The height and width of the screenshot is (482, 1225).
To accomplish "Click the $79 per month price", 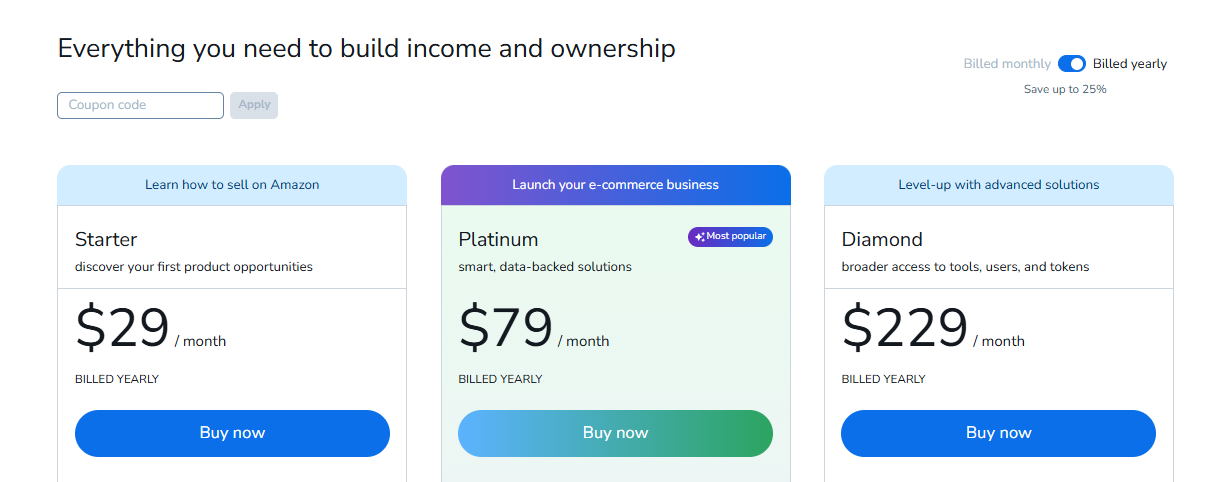I will (x=534, y=328).
